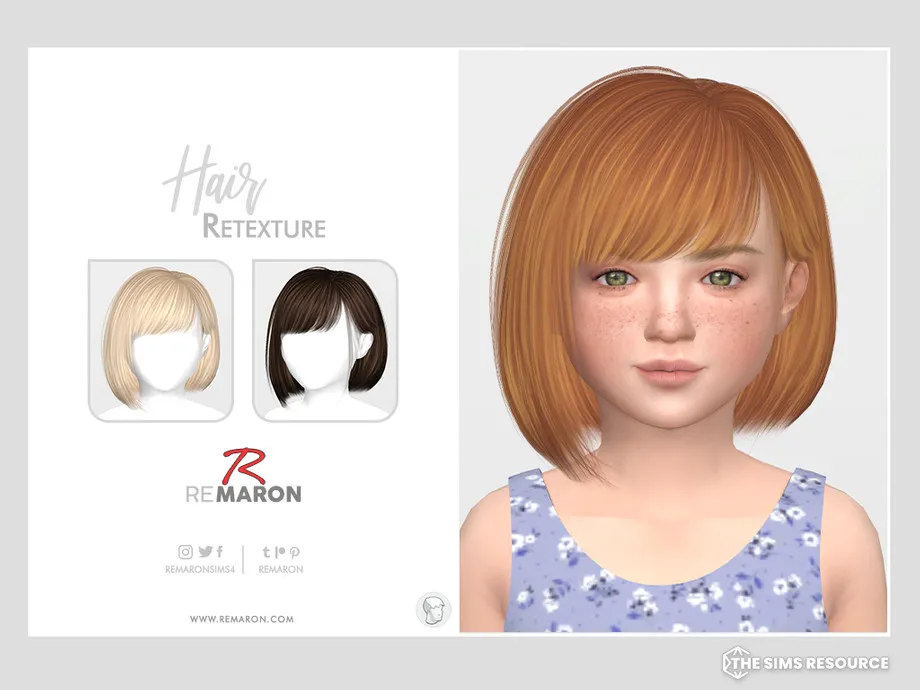Screen dimensions: 920x690
Task: Open the Tumblr icon for REMARON
Action: pos(265,551)
